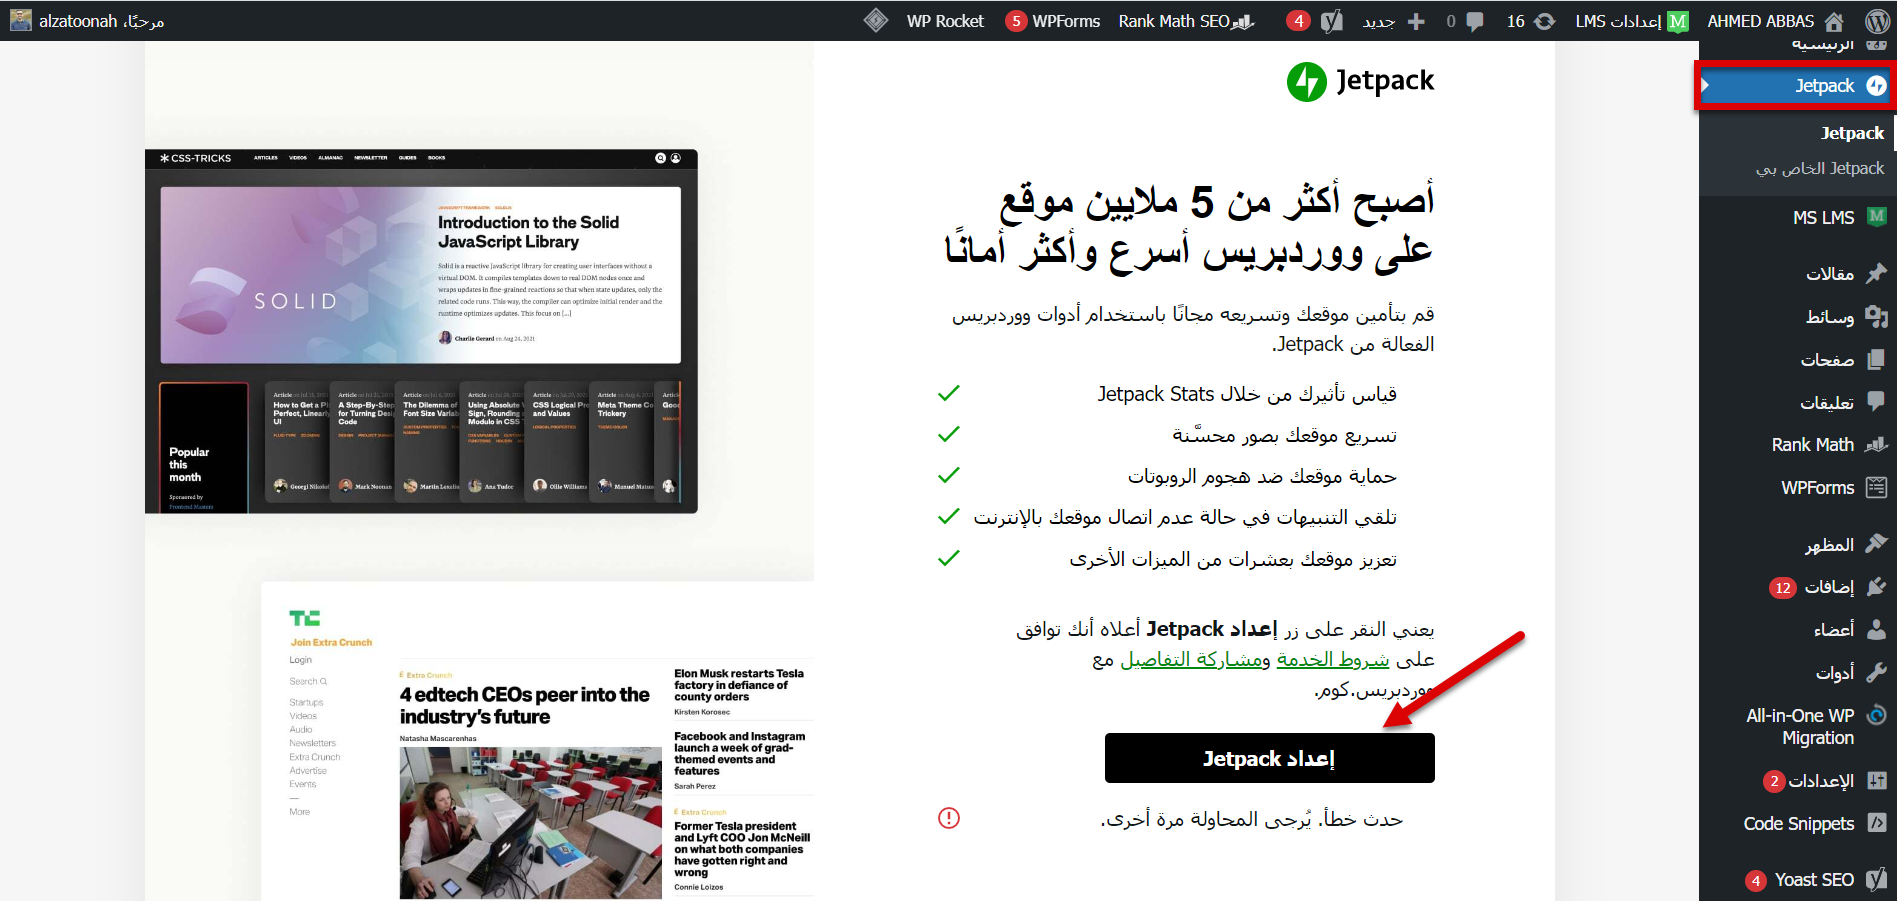Image resolution: width=1897 pixels, height=901 pixels.
Task: Click the red error warning icon
Action: tap(949, 818)
